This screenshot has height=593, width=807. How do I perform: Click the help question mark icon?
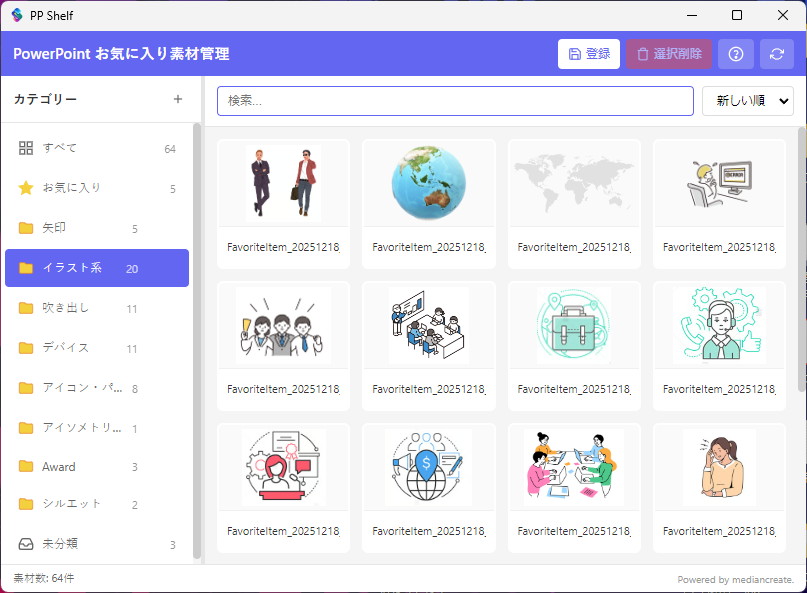(x=736, y=54)
